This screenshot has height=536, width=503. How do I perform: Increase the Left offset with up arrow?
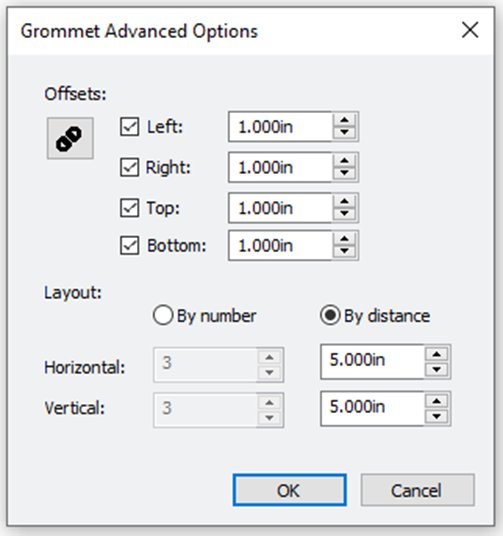click(344, 120)
